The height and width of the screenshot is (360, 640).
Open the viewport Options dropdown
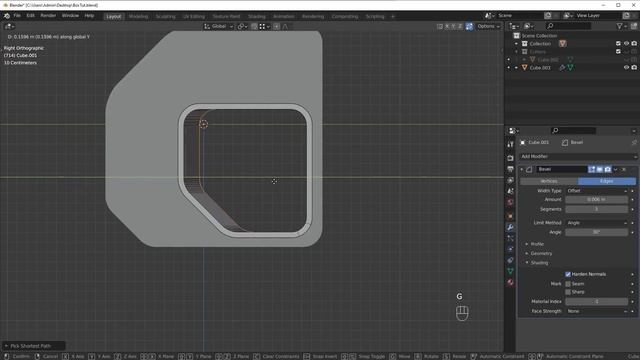489,27
